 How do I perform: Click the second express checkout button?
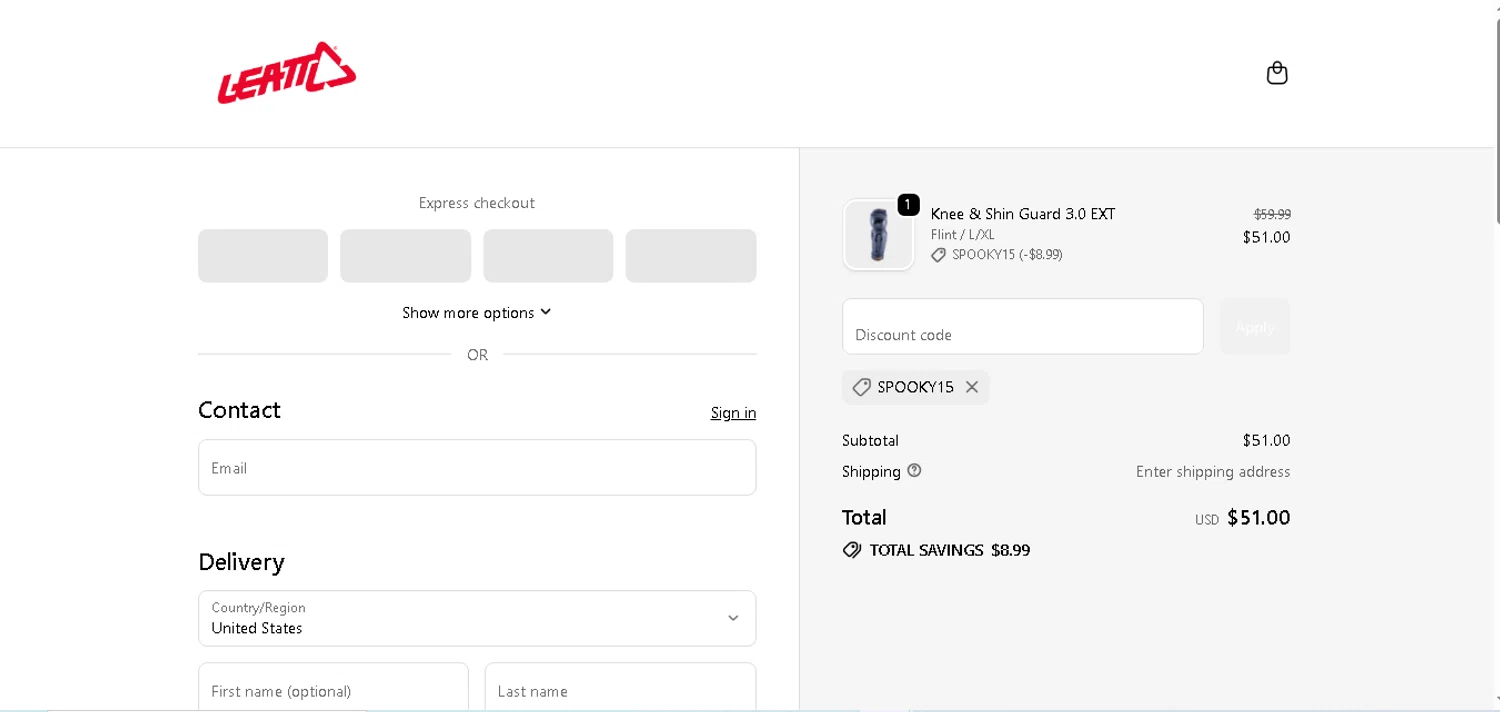405,256
